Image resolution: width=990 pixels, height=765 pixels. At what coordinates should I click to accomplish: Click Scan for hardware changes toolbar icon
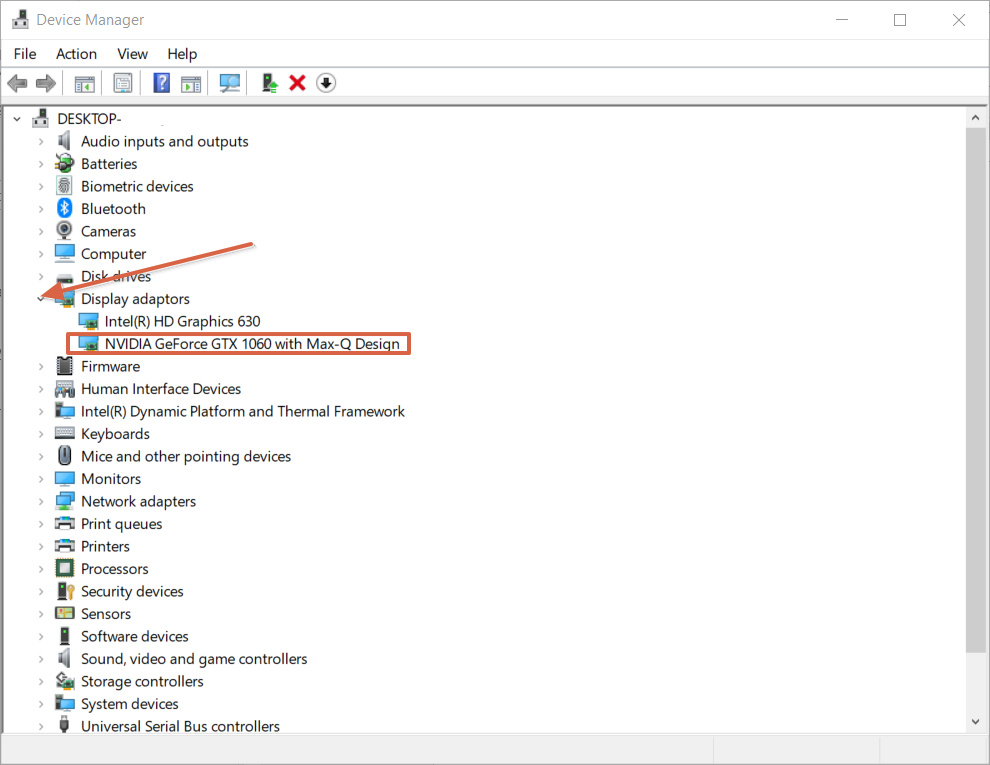[231, 83]
